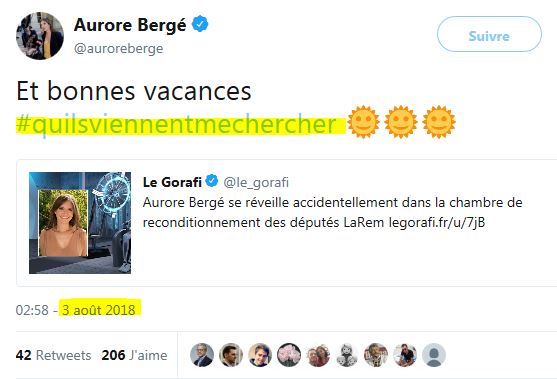View the 206 J'aime list
This screenshot has height=379, width=557.
(134, 355)
